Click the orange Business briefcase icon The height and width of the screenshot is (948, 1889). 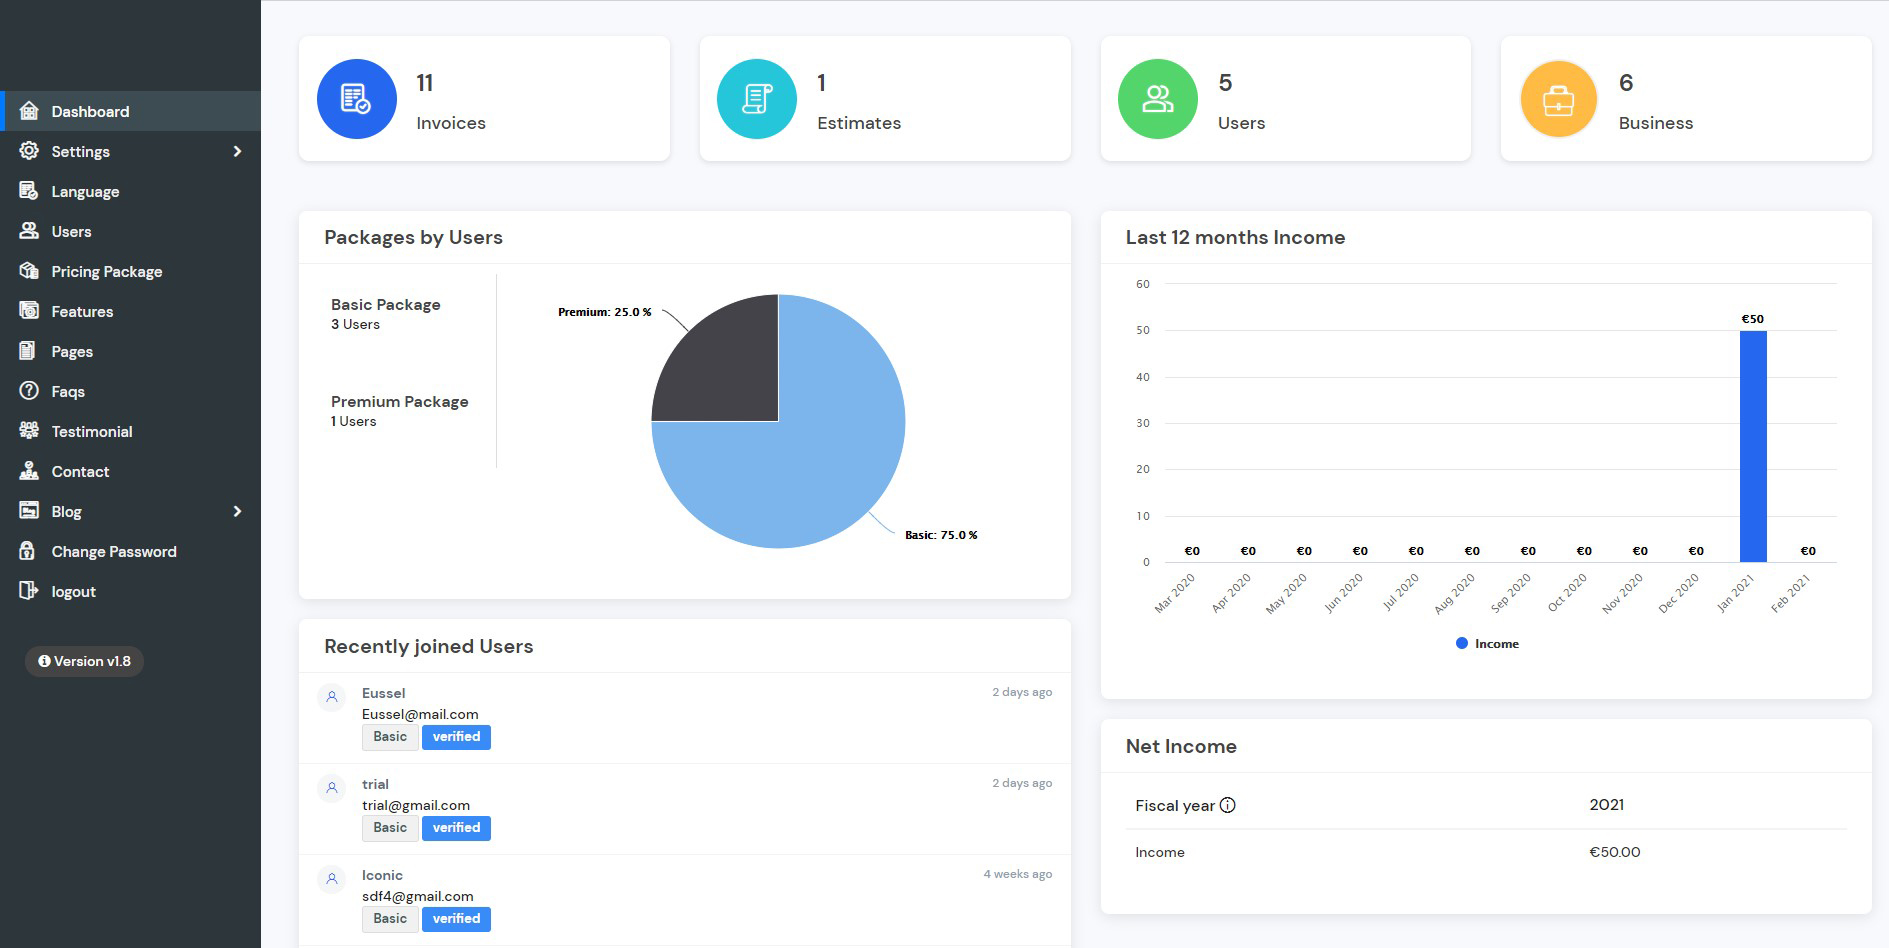coord(1558,99)
